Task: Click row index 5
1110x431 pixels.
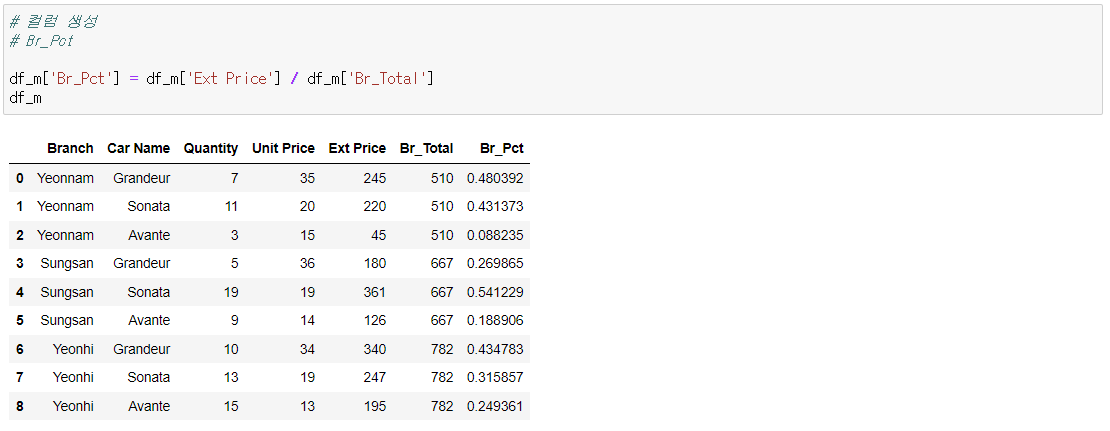Action: [20, 321]
